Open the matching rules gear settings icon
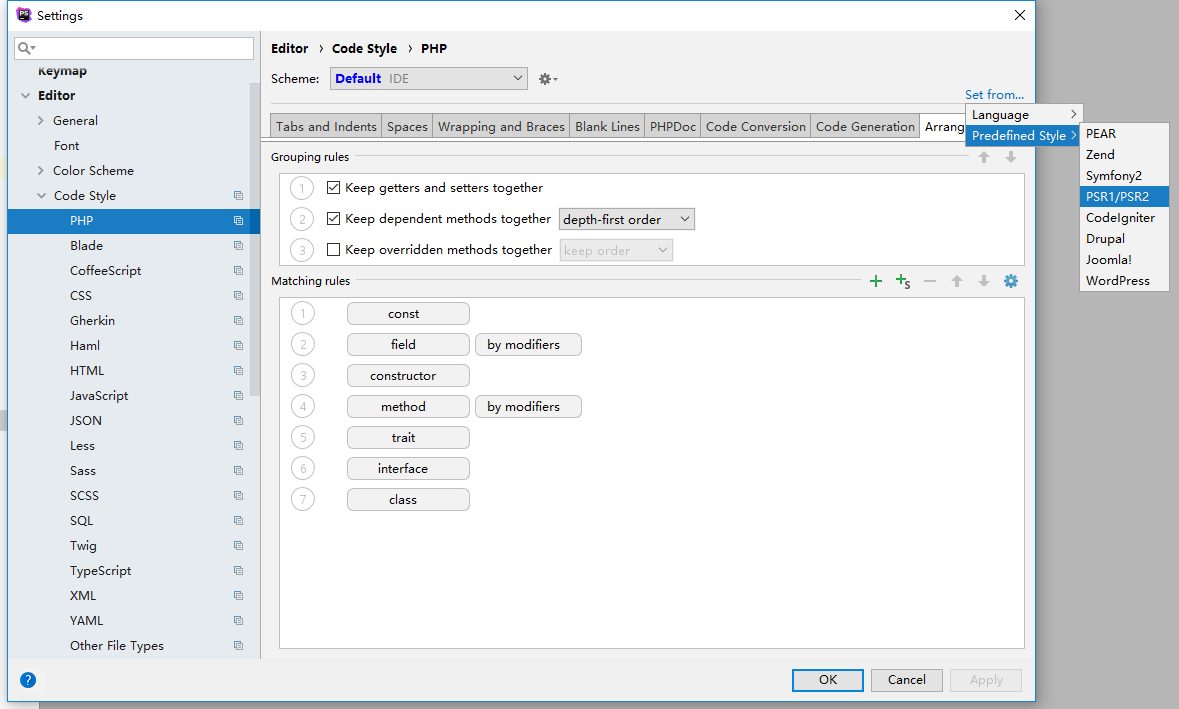The image size is (1179, 709). [1011, 282]
